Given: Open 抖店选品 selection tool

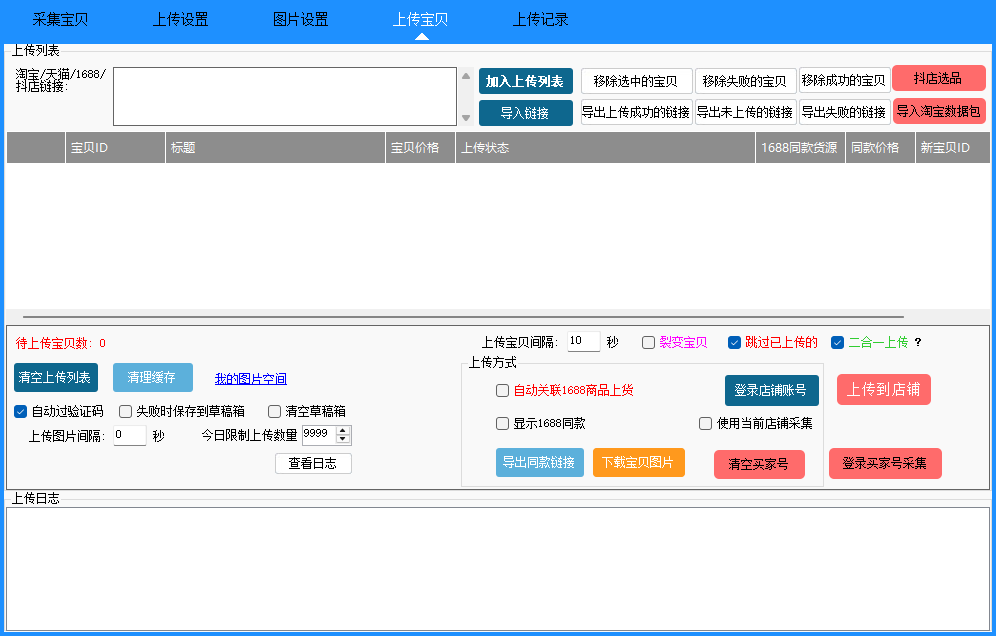Looking at the screenshot, I should [938, 77].
